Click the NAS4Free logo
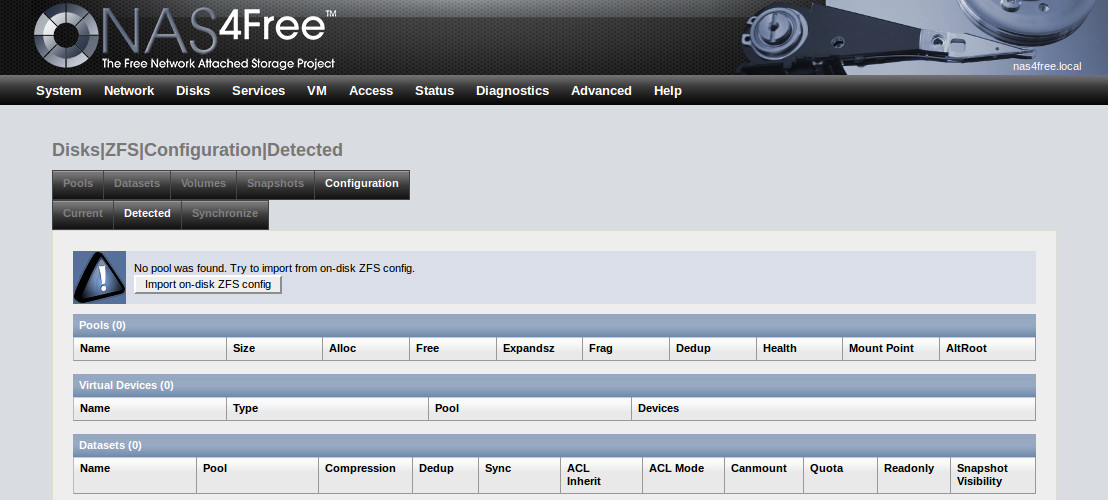This screenshot has height=500, width=1108. (x=185, y=38)
